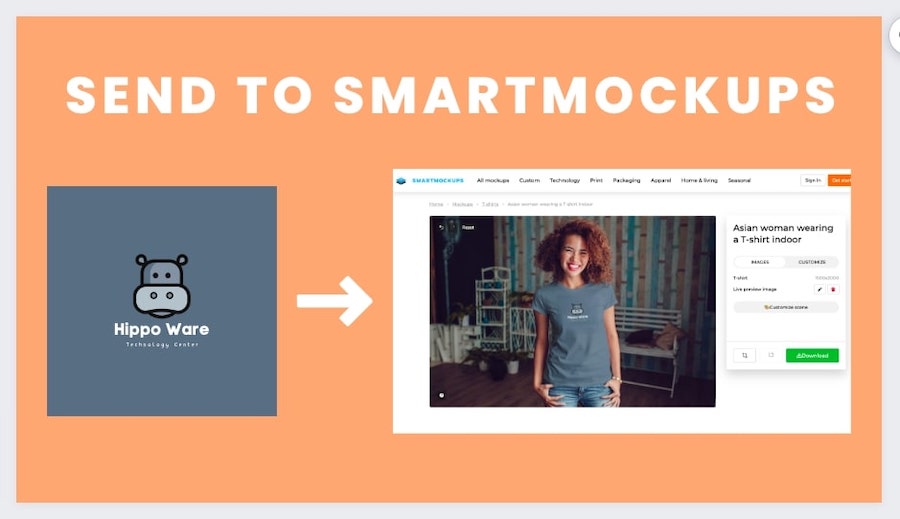Click Reset on the mockup preview

pyautogui.click(x=468, y=227)
